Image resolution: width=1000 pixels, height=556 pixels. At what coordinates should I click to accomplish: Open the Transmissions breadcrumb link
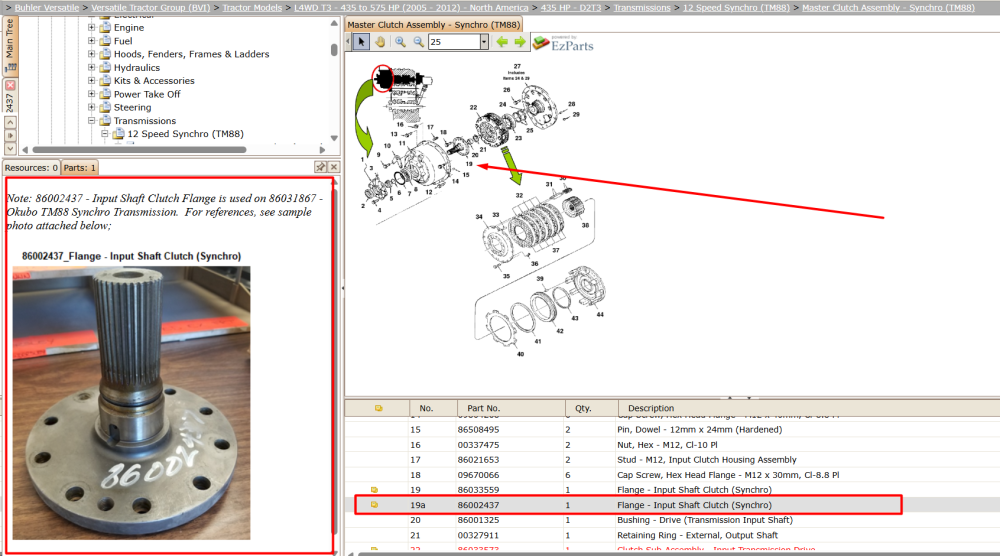642,8
